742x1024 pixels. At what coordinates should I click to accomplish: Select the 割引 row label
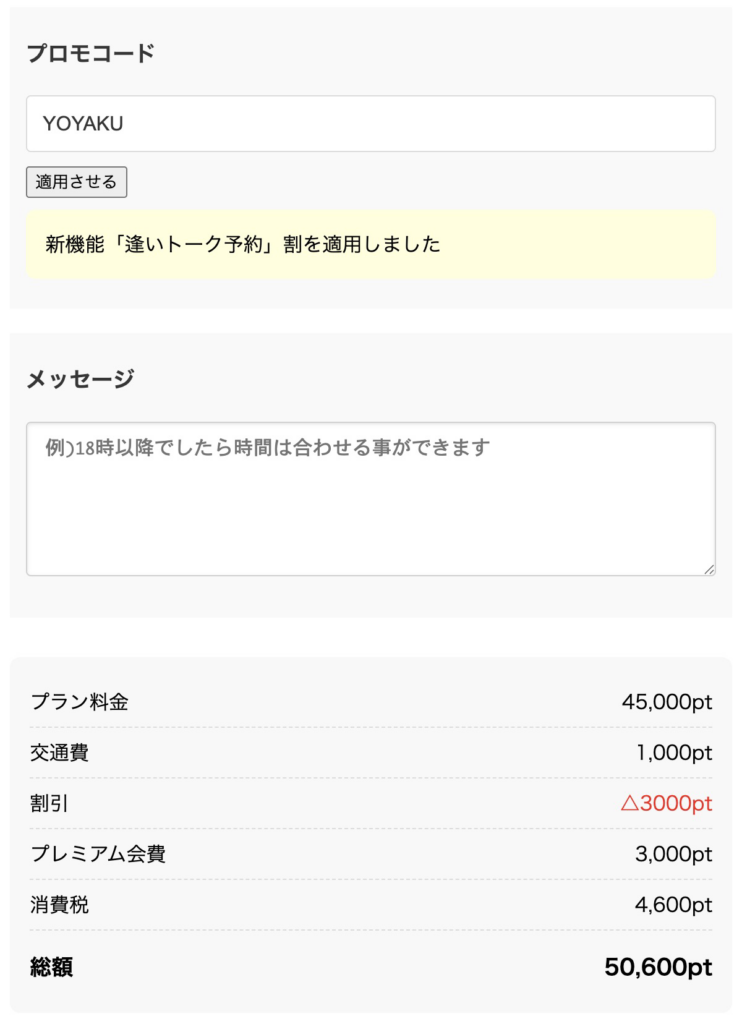(x=49, y=803)
